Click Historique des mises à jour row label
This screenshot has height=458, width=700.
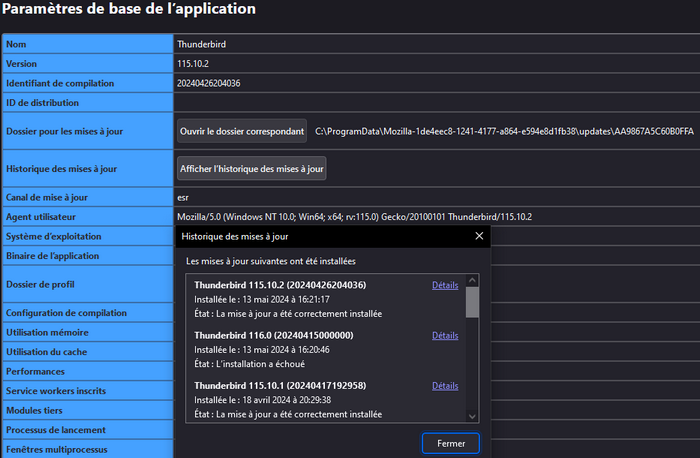(x=62, y=169)
